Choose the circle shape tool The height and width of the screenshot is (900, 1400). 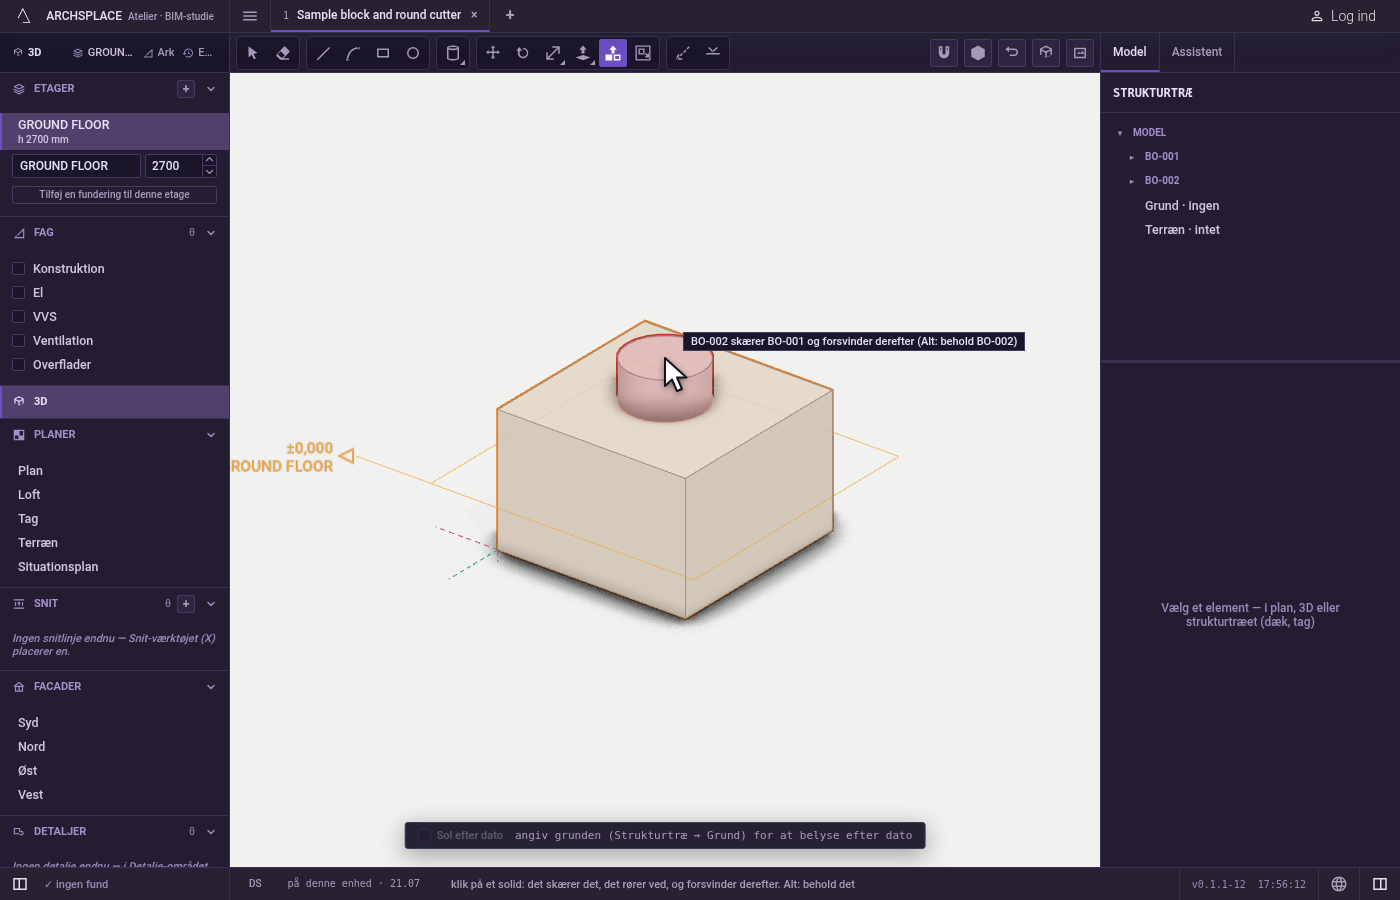413,53
